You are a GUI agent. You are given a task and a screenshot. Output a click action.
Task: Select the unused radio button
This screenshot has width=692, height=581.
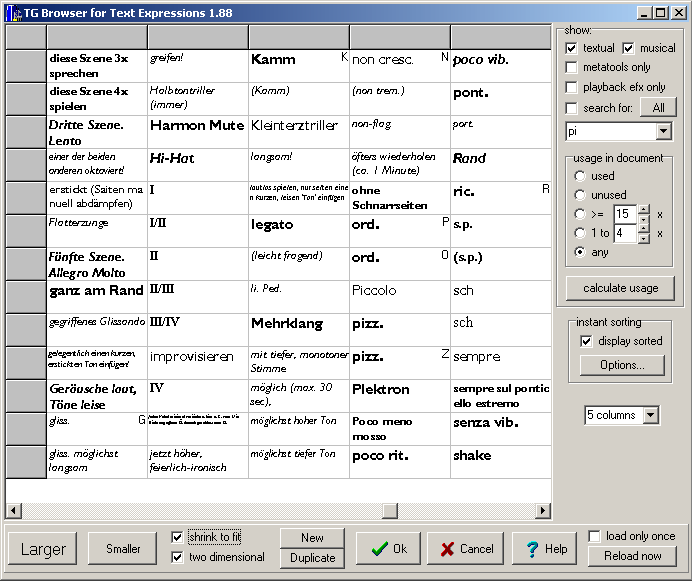click(580, 195)
